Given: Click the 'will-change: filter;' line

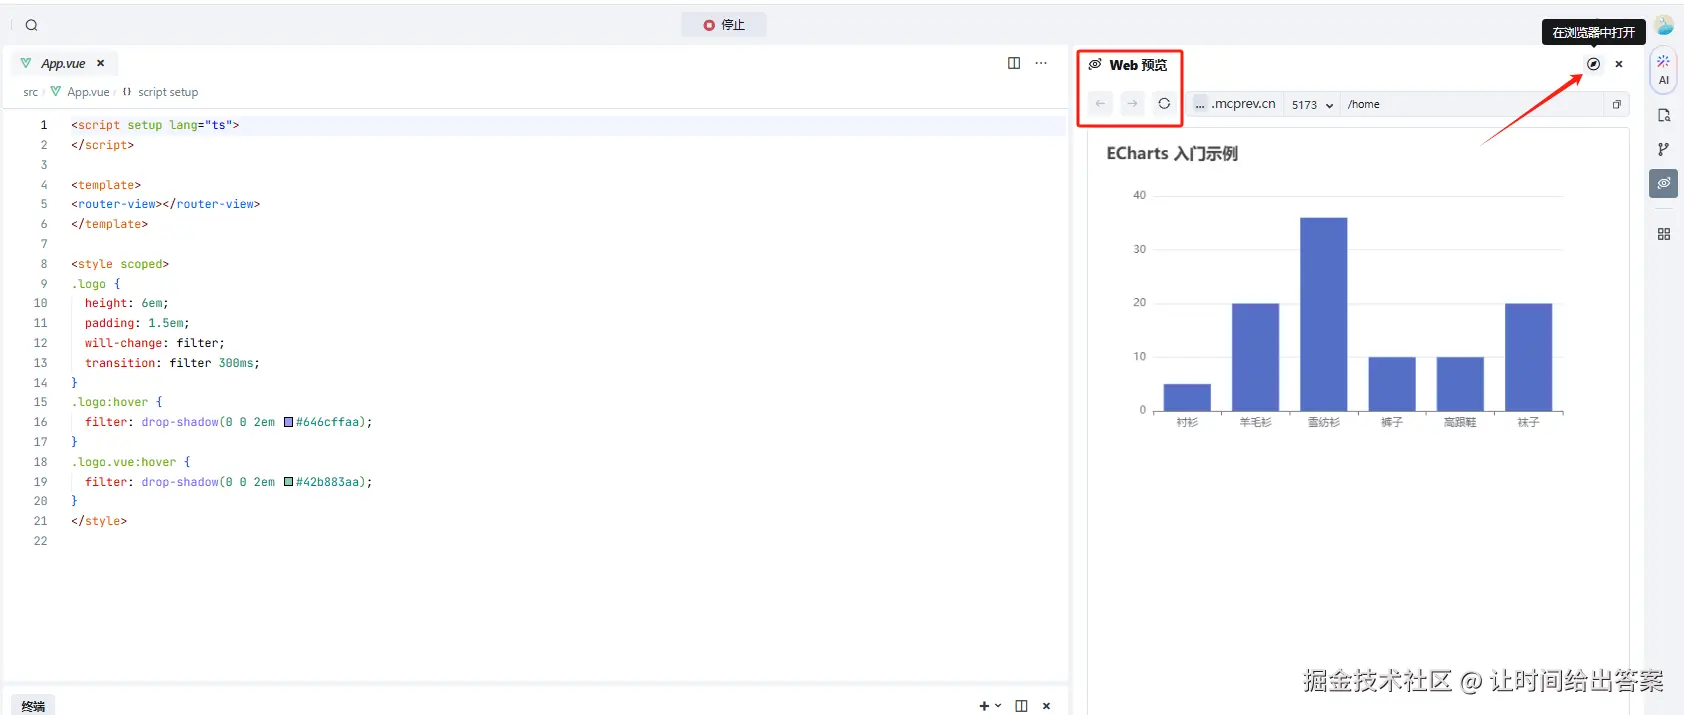Looking at the screenshot, I should [x=155, y=343].
